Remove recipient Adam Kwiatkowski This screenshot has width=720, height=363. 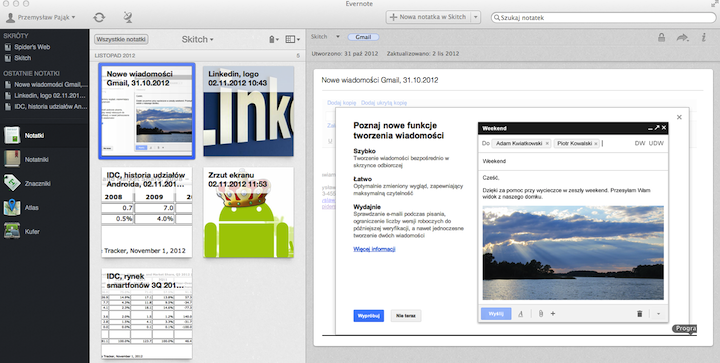[547, 144]
